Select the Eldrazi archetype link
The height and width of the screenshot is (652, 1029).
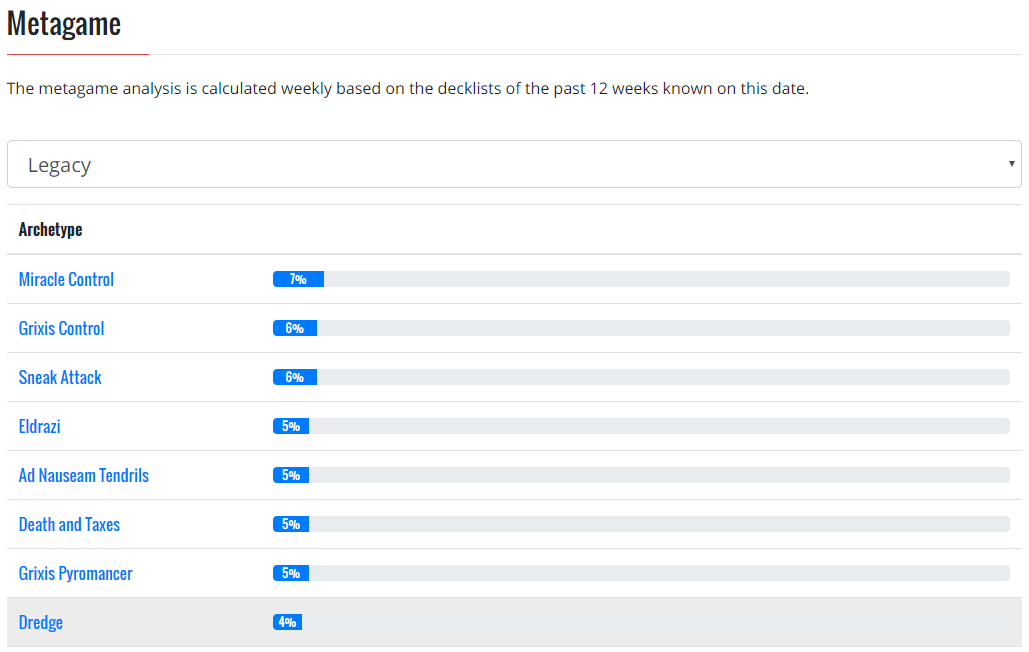[x=39, y=426]
